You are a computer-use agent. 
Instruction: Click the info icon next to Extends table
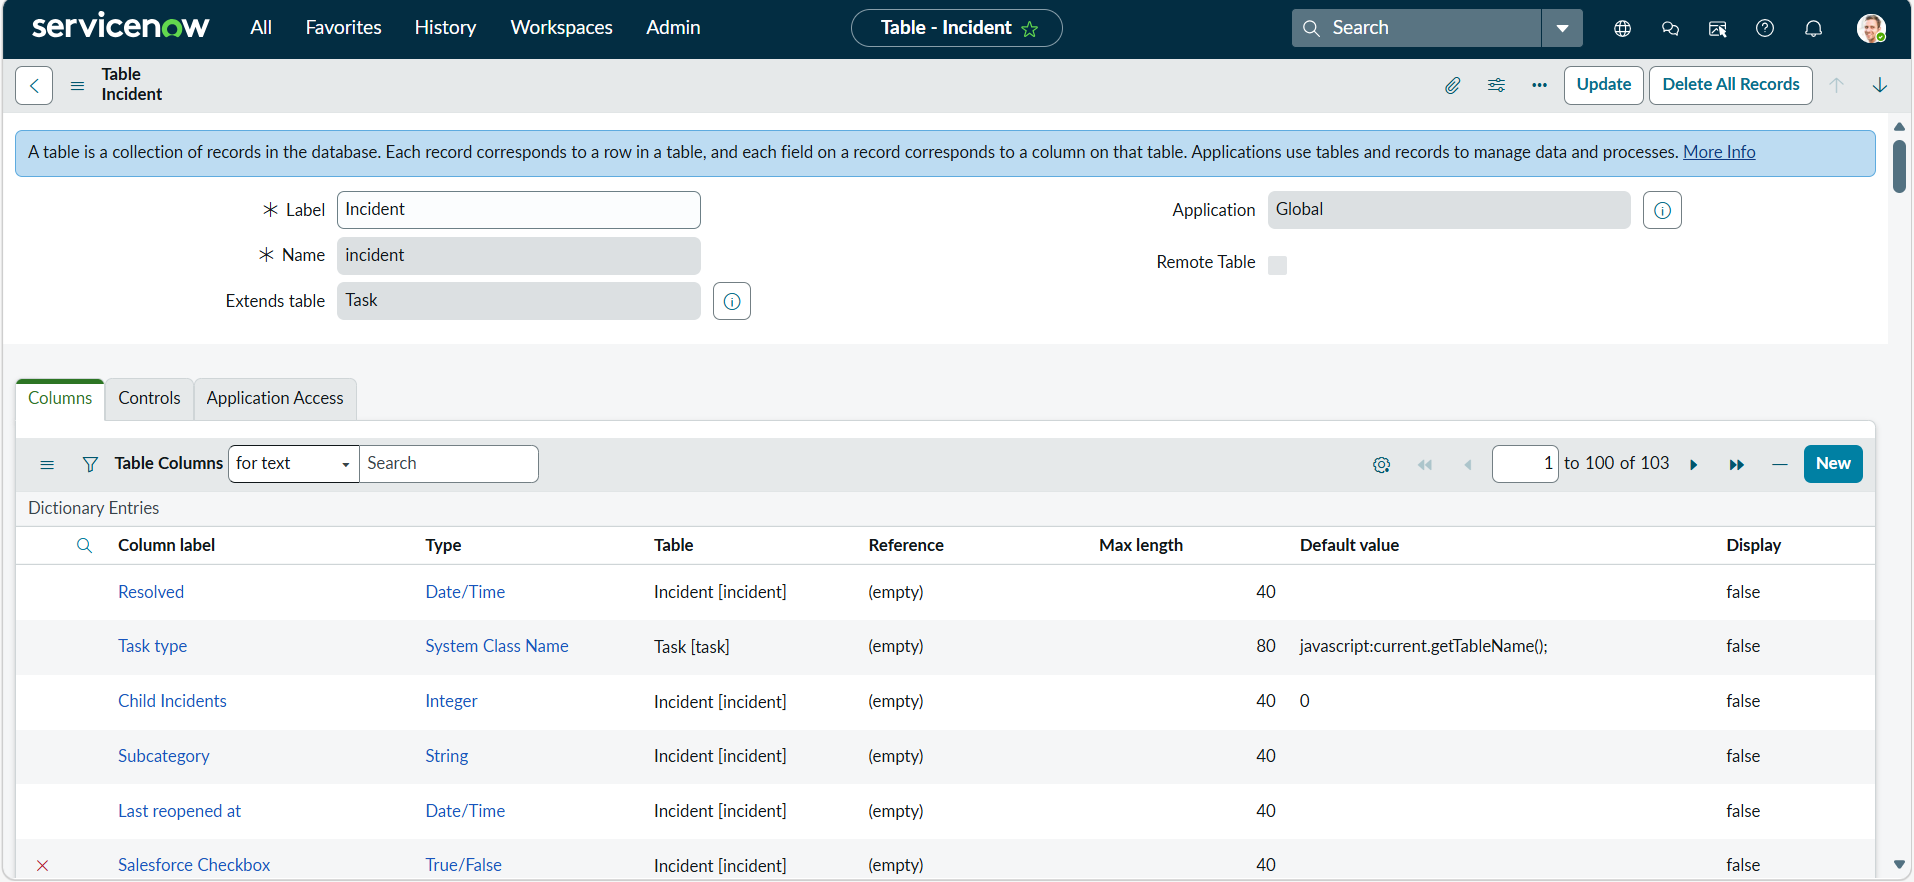pyautogui.click(x=732, y=301)
